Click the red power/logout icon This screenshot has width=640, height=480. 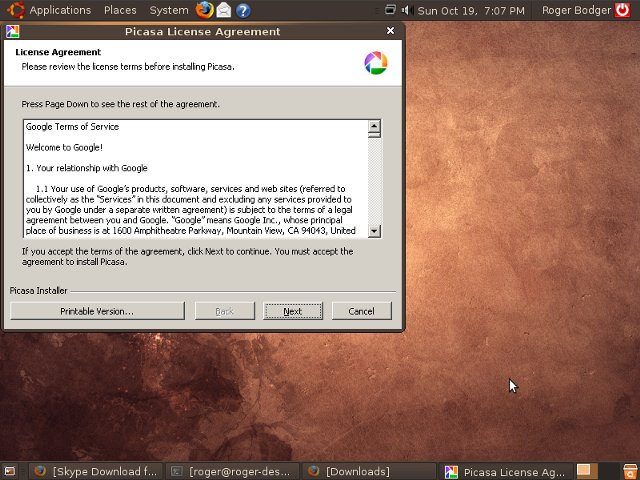point(623,10)
